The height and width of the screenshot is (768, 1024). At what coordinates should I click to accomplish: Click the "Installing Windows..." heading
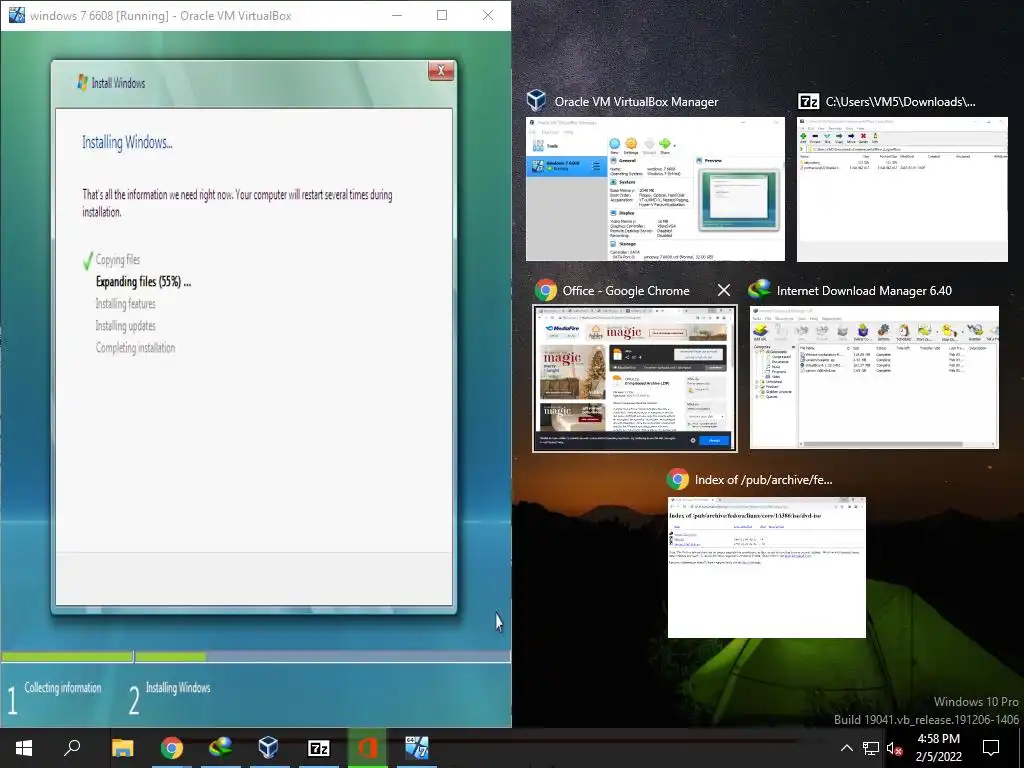127,142
